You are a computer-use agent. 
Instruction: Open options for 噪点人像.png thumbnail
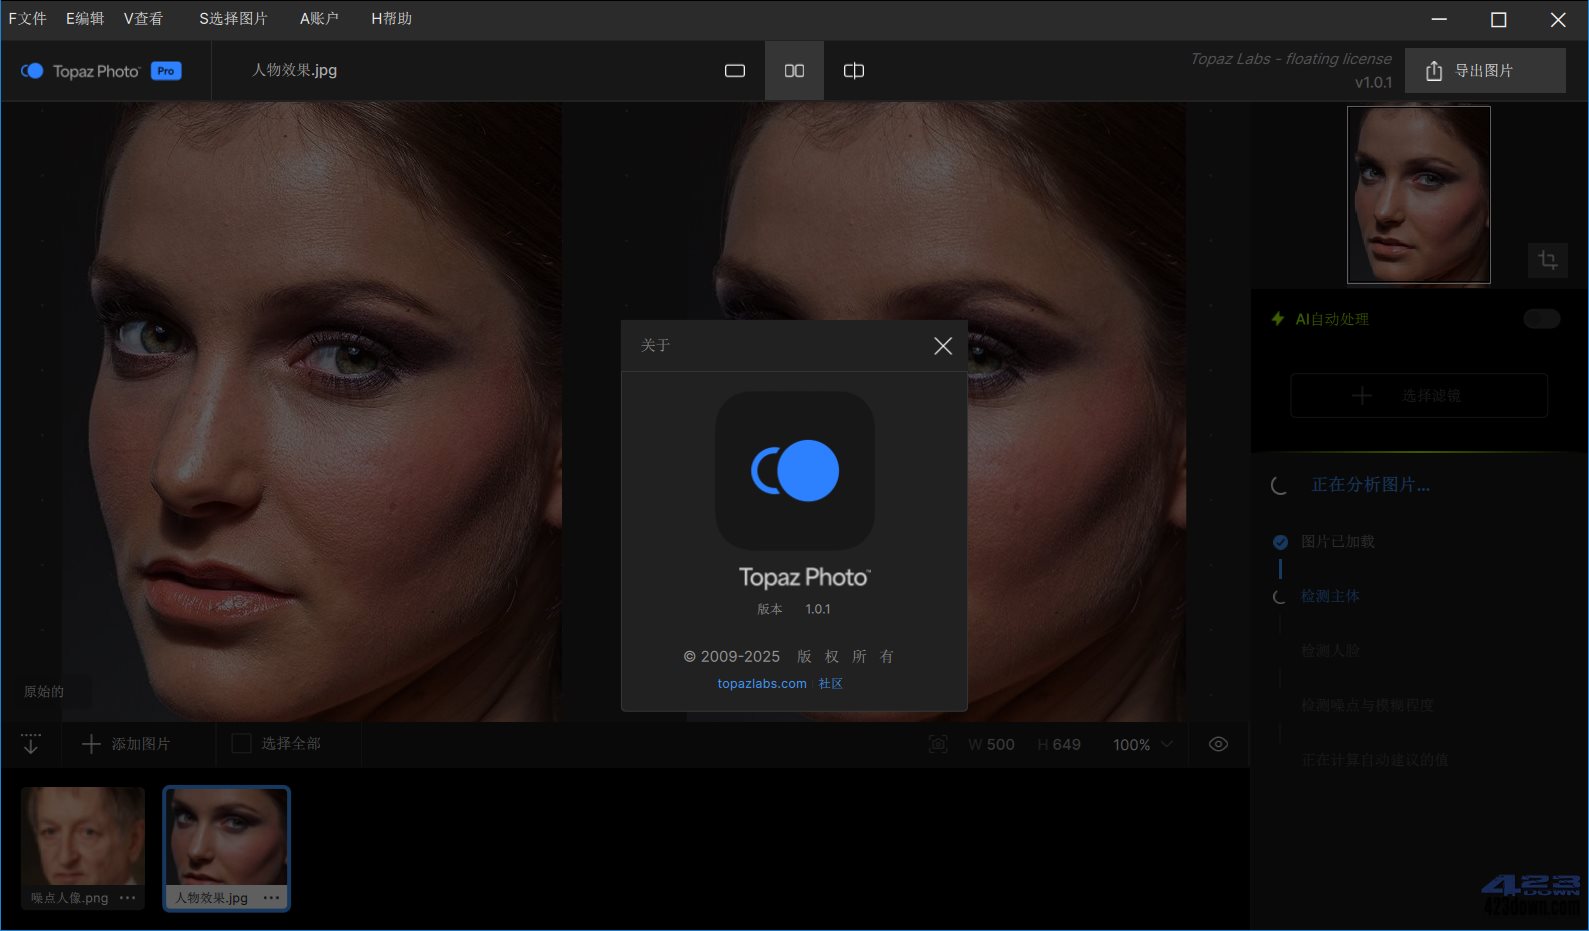coord(127,898)
